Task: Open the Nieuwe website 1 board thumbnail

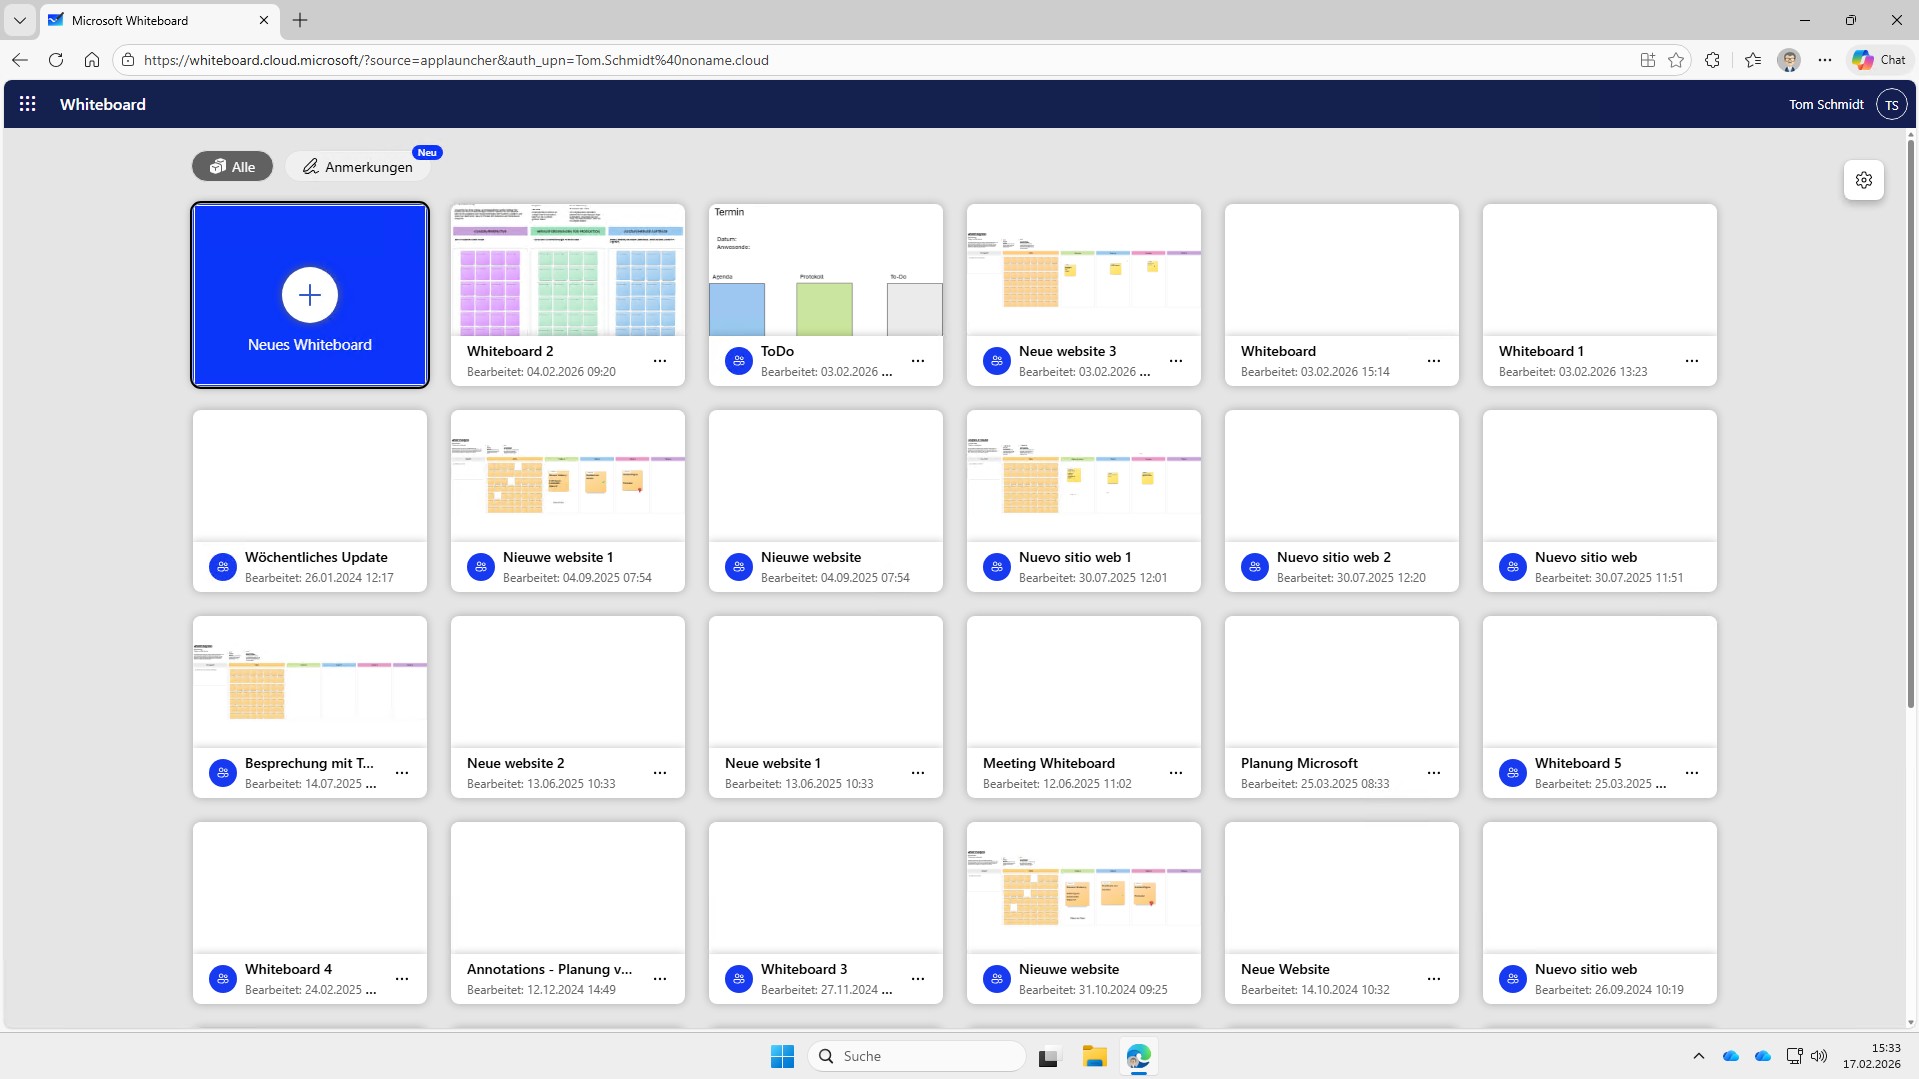Action: tap(567, 476)
